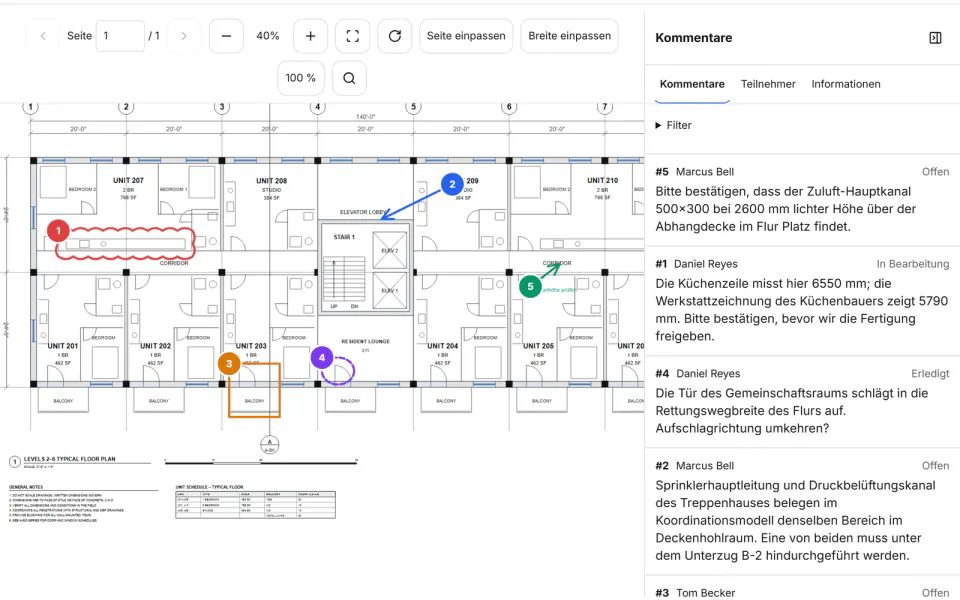This screenshot has width=960, height=600.
Task: Click the In Bearbeitung status label
Action: (913, 264)
